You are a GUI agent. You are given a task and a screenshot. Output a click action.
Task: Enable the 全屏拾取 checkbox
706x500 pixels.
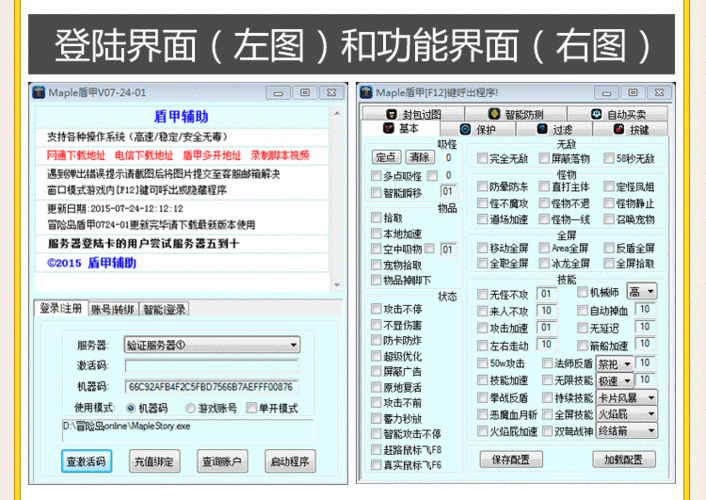pos(609,263)
